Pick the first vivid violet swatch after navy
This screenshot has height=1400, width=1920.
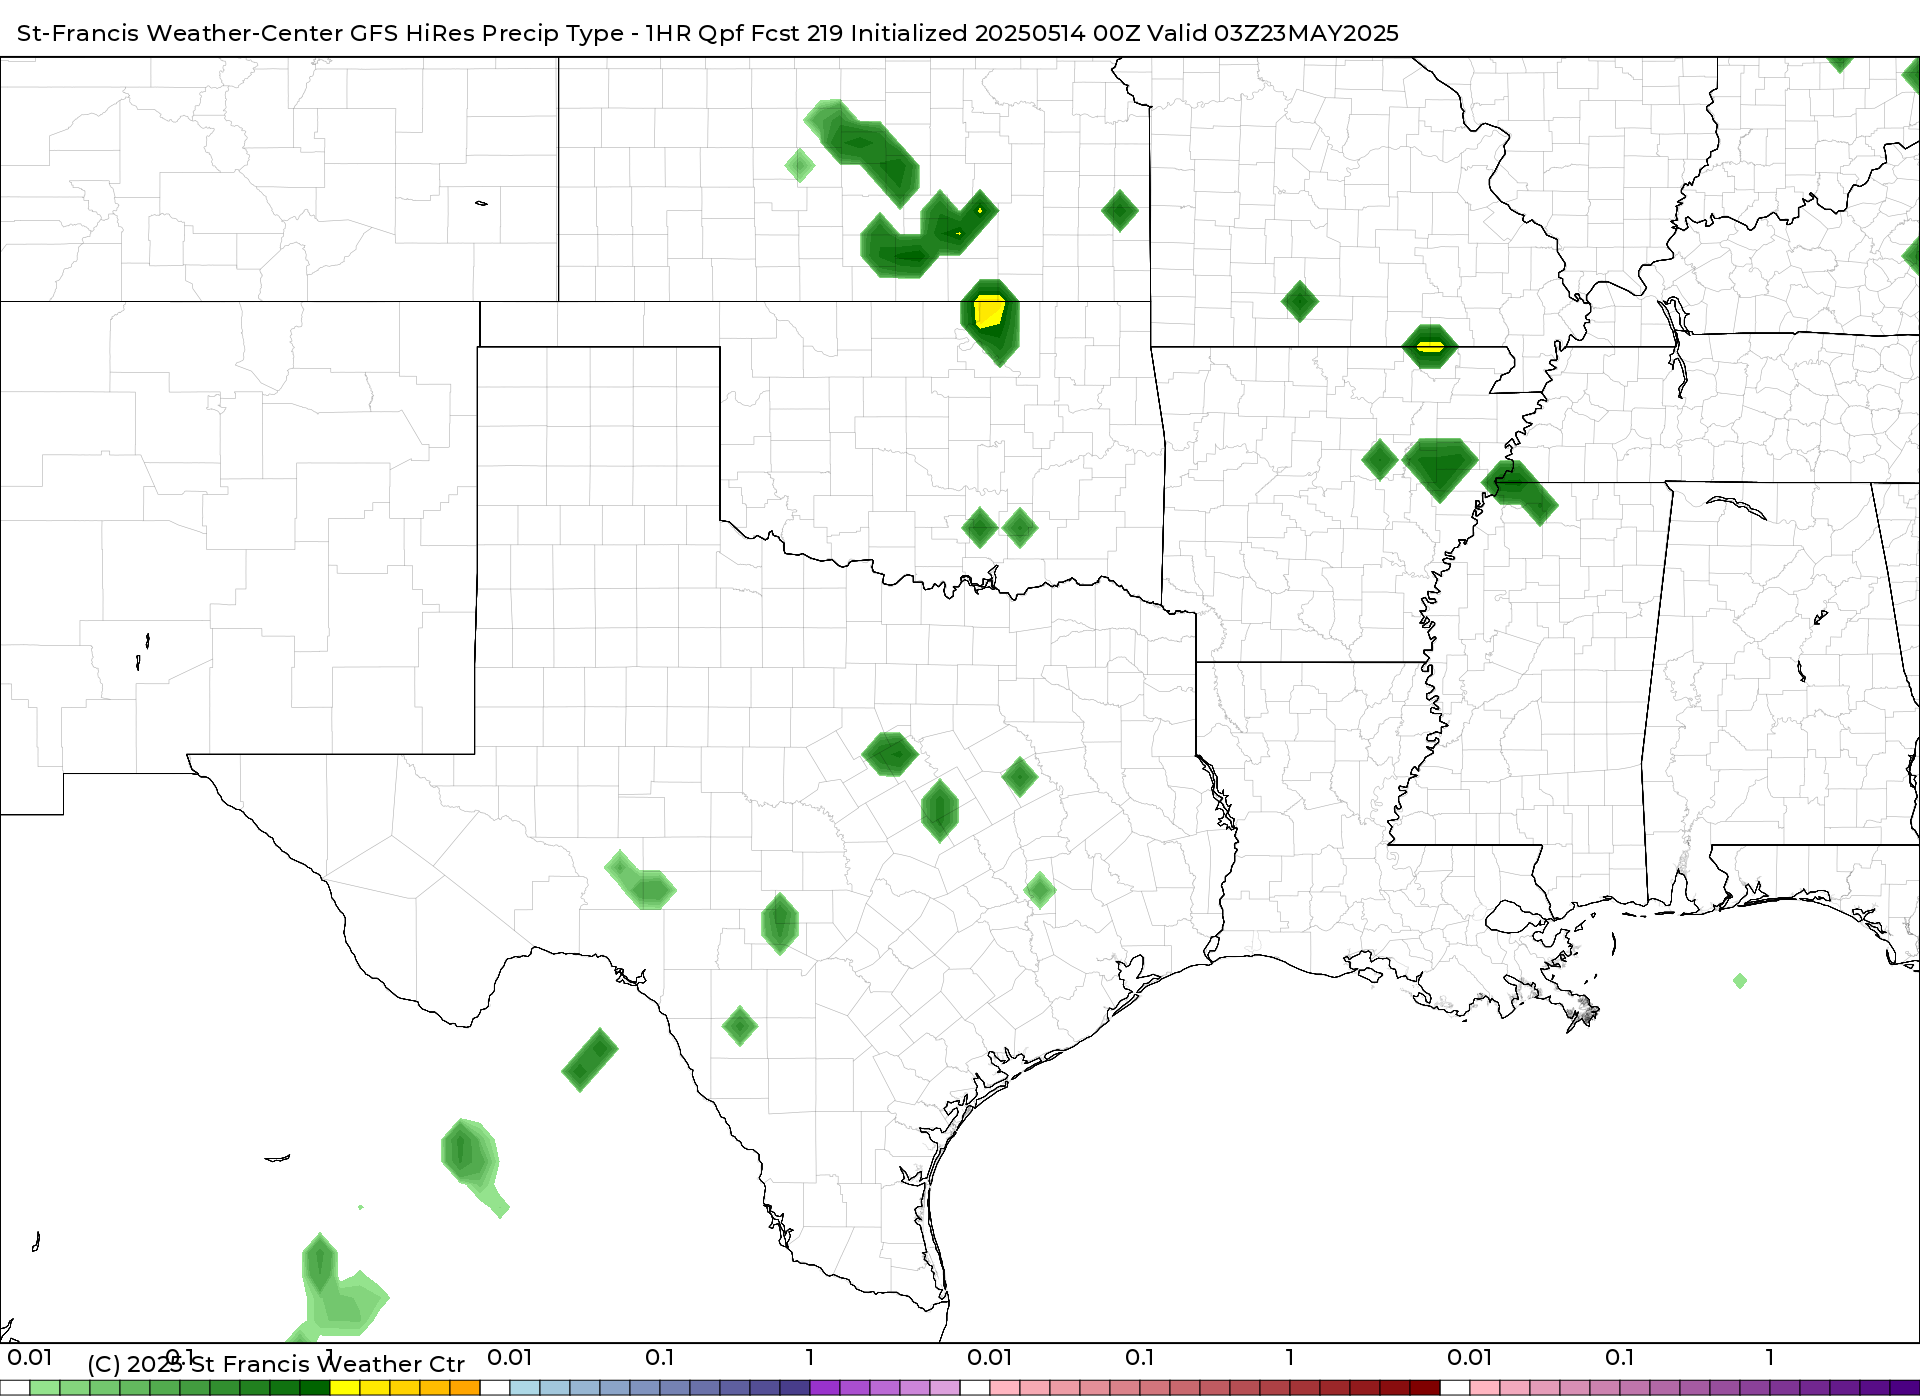click(x=825, y=1388)
